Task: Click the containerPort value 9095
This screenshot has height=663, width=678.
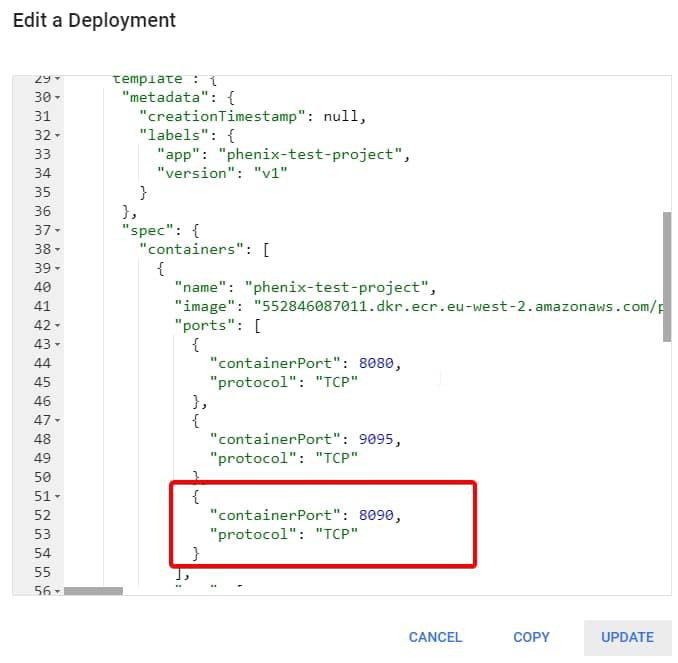Action: pos(376,439)
